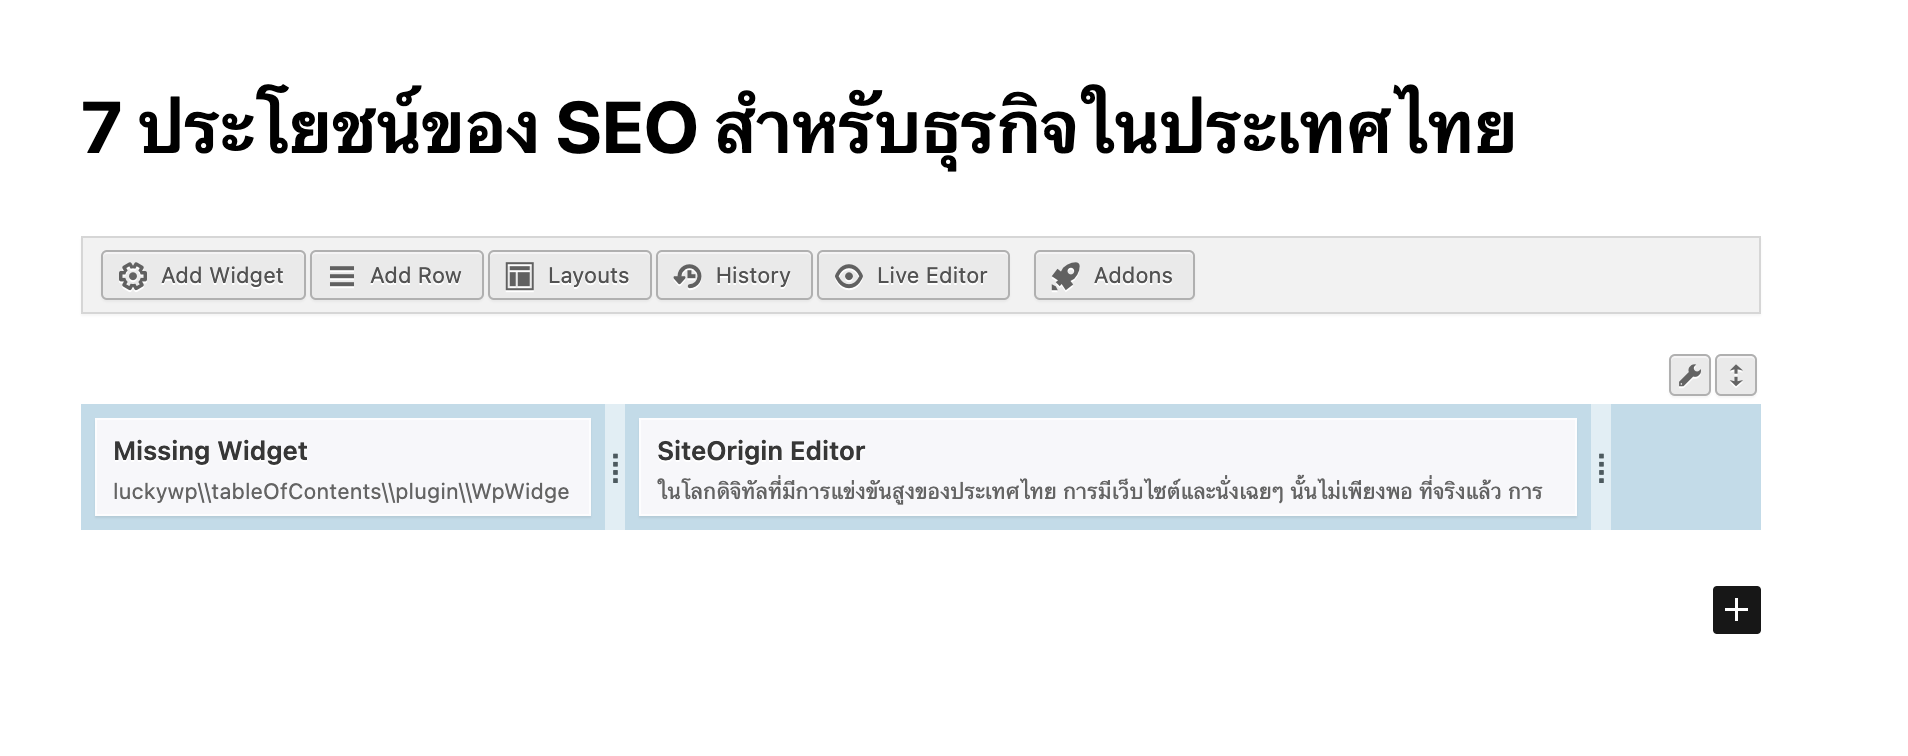This screenshot has height=756, width=1908.
Task: Click the clock icon on History
Action: pyautogui.click(x=688, y=276)
